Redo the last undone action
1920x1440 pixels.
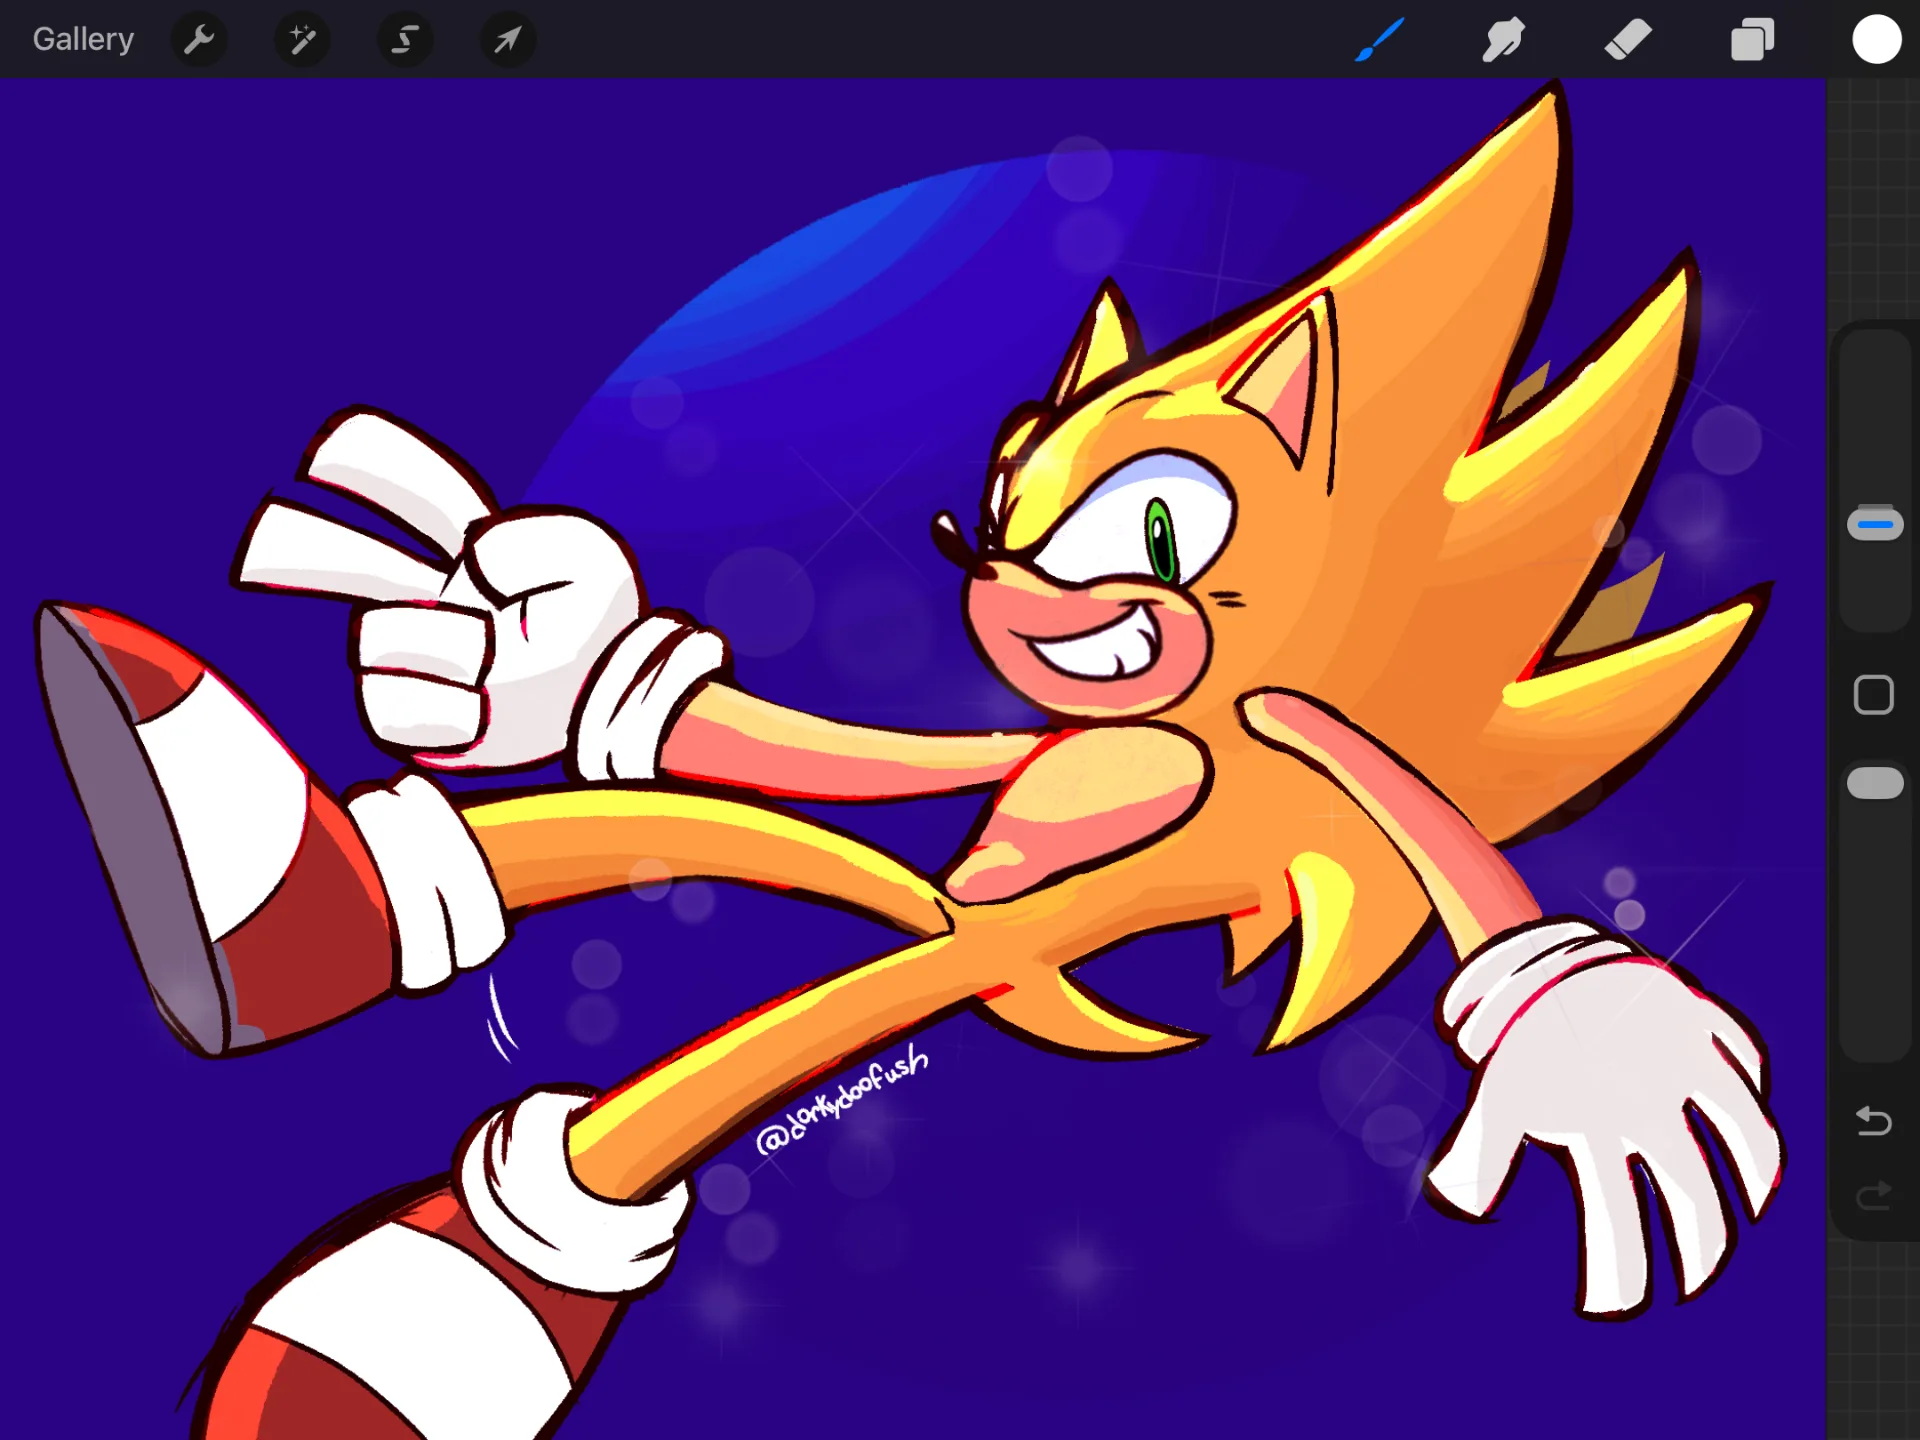1874,1195
